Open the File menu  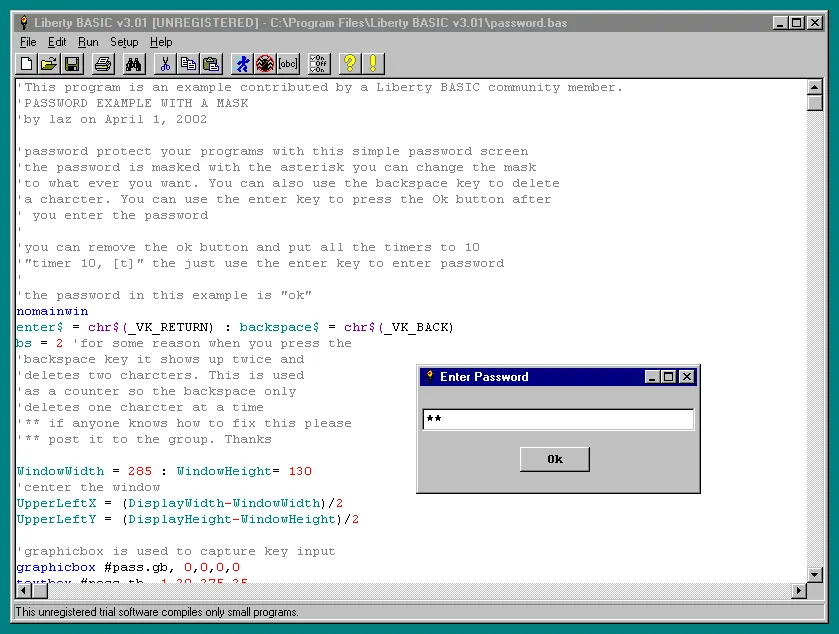coord(28,42)
